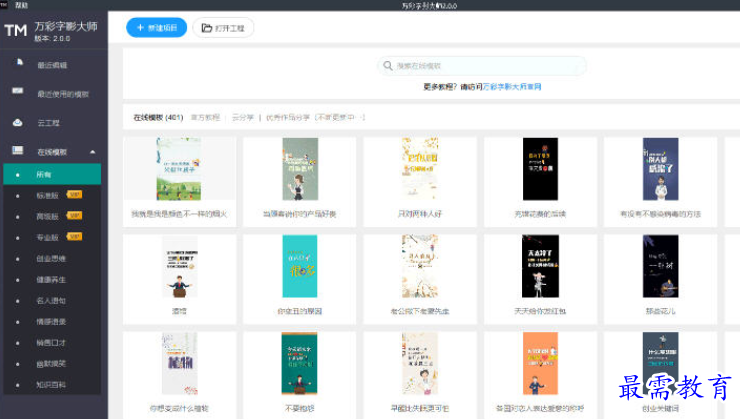Open the 那些花儿 guitar template thumbnail

(661, 267)
